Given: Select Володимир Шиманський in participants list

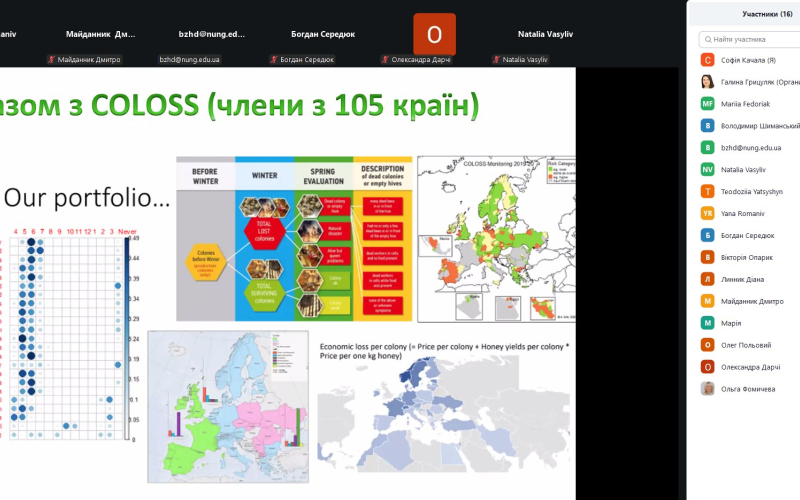Looking at the screenshot, I should [x=760, y=126].
